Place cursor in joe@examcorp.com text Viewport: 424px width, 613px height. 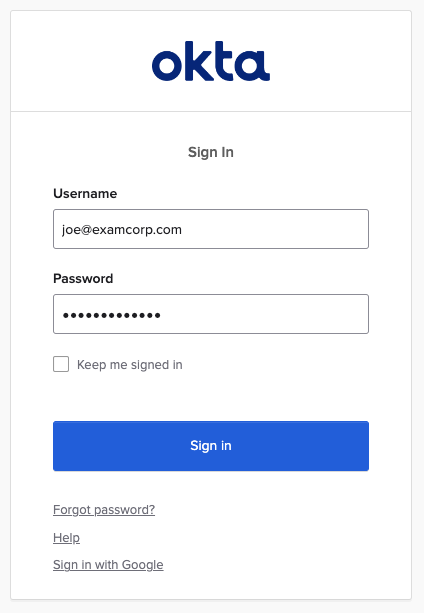tap(122, 229)
